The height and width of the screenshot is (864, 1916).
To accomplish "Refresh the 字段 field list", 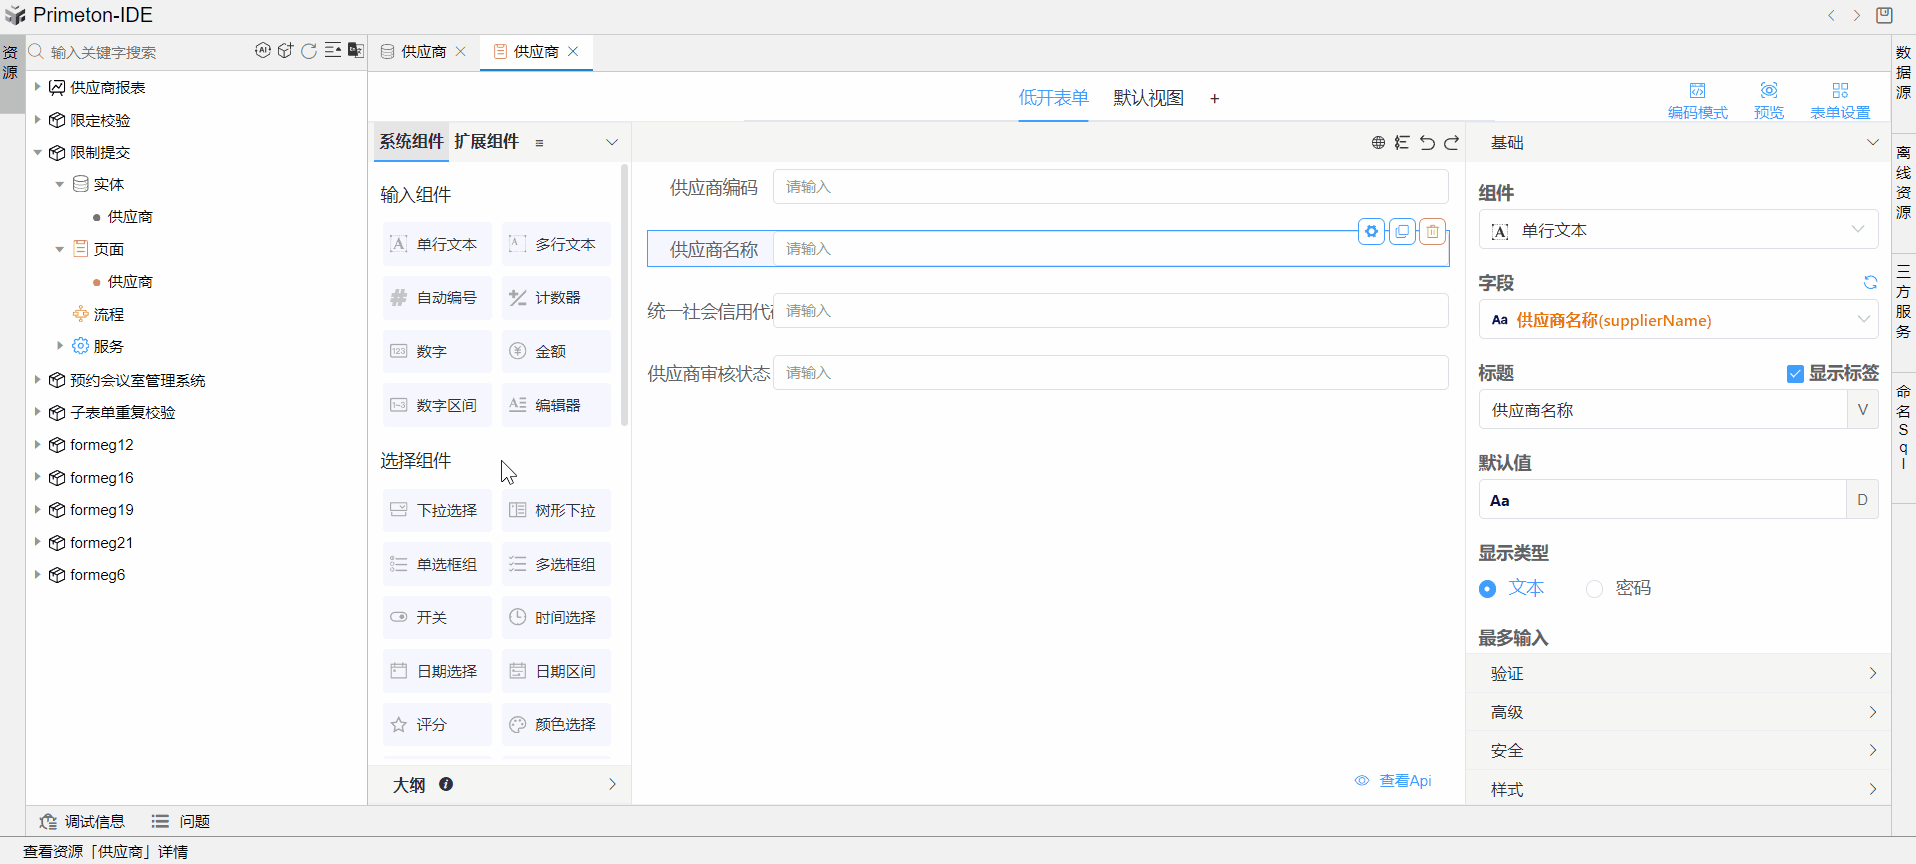I will click(x=1869, y=283).
